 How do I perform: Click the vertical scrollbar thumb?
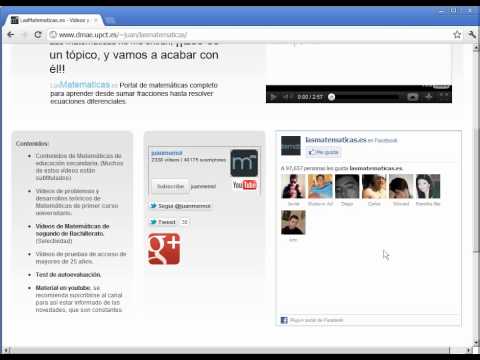476,190
